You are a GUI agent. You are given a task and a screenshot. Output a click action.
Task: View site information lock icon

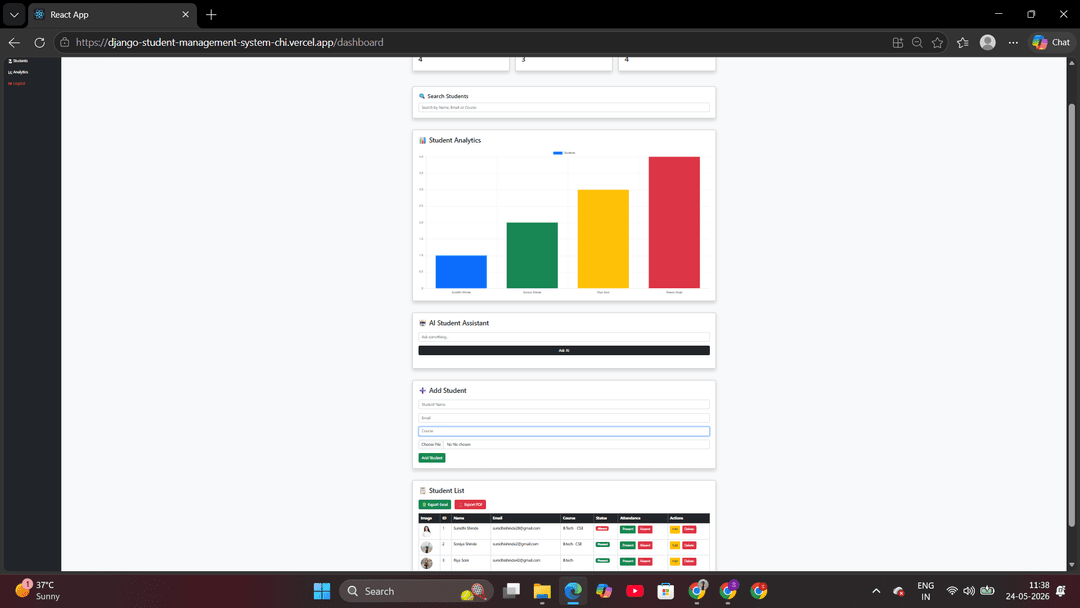(x=65, y=42)
